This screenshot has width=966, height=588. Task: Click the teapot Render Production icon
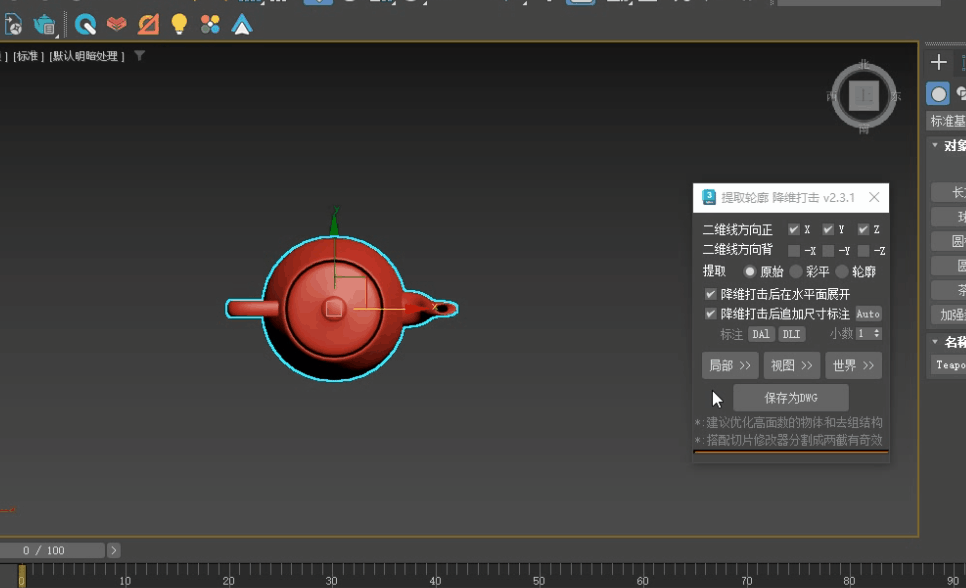pos(44,25)
